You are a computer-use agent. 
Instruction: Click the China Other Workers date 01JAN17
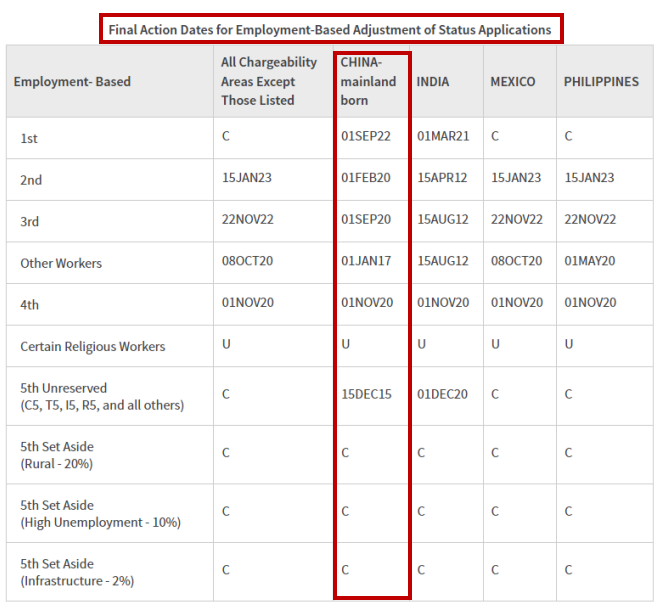pos(366,260)
